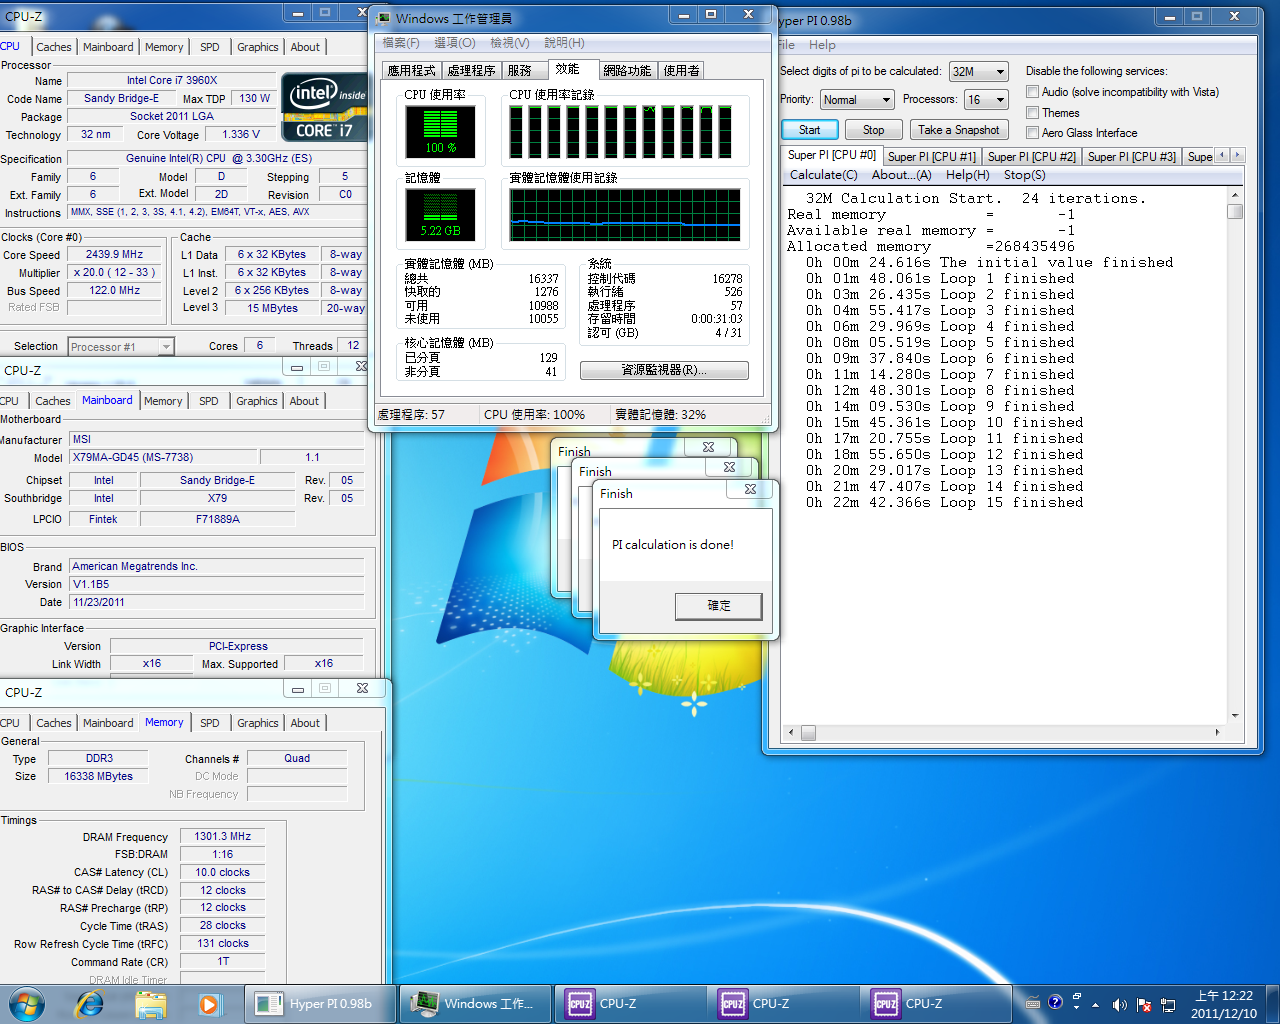1280x1024 pixels.
Task: Click the Action Center flag tray icon
Action: [1143, 1004]
